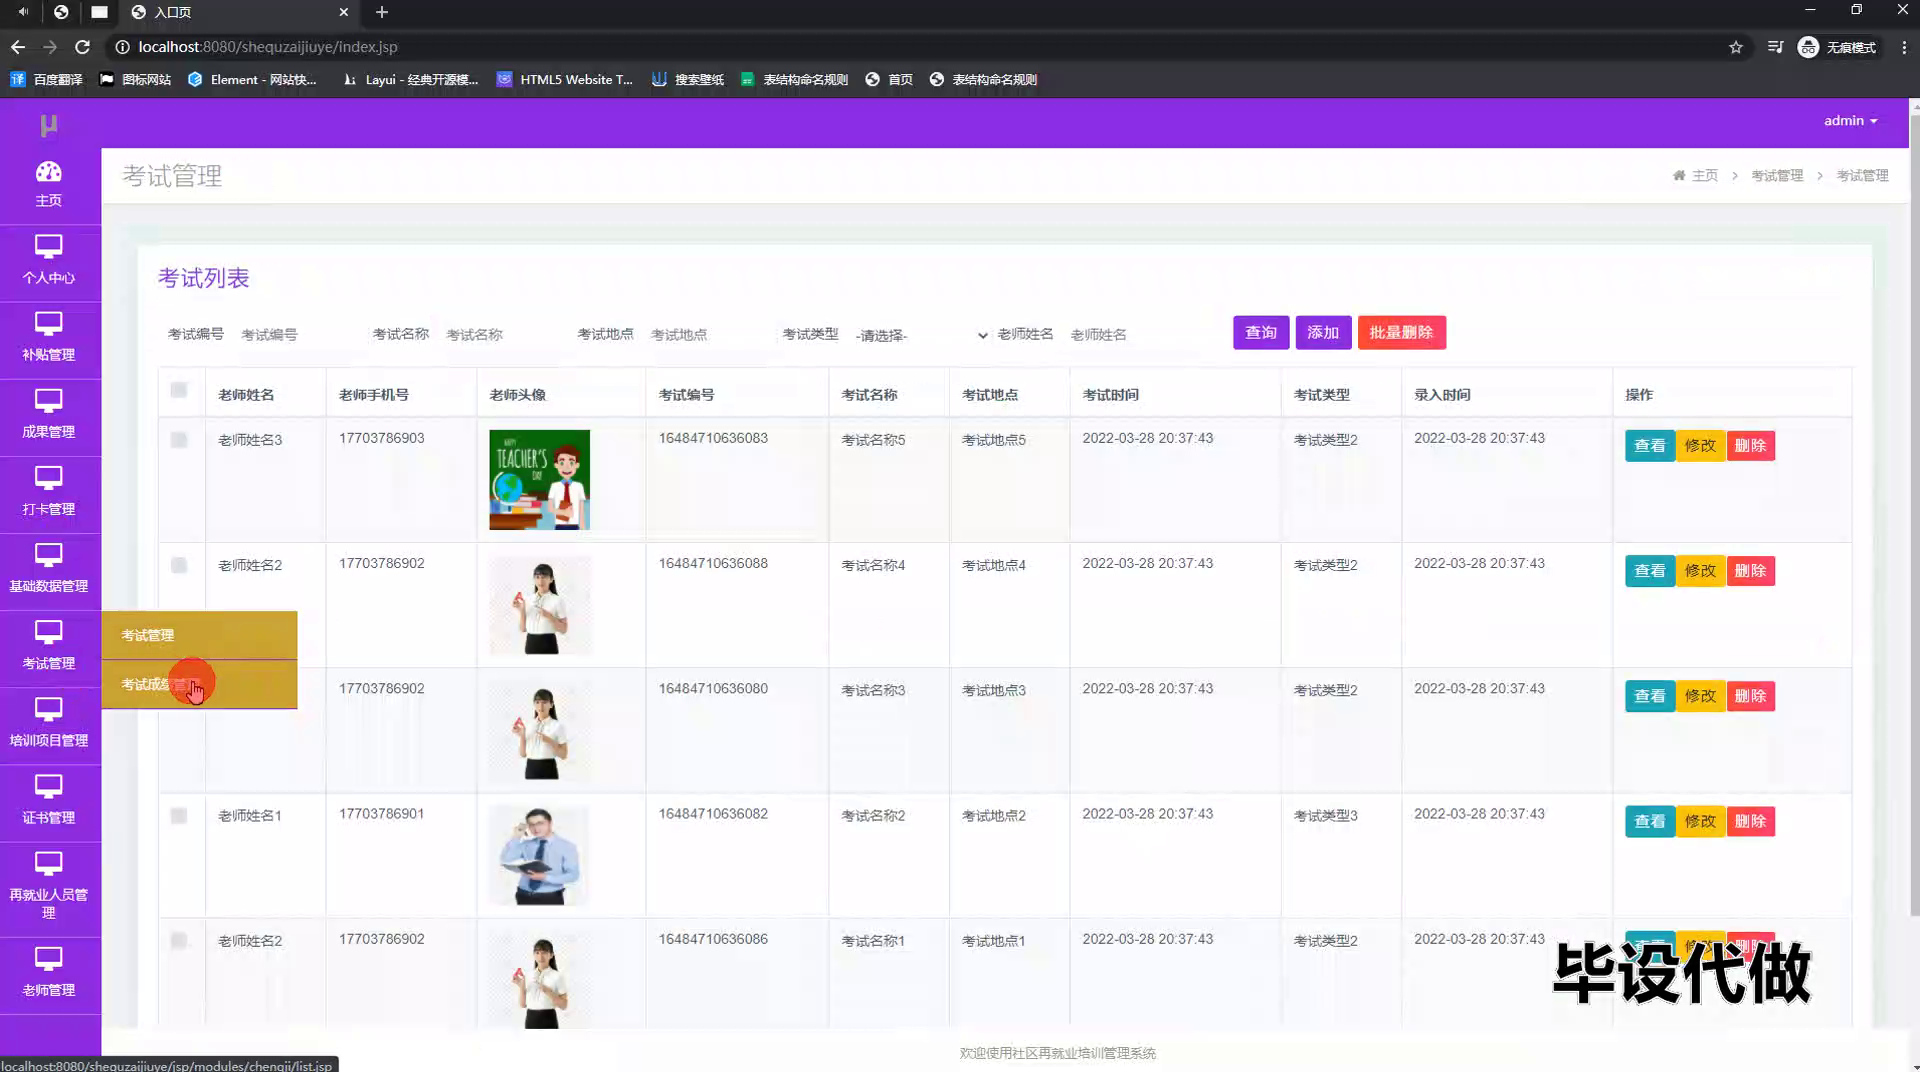Open HTML5 Website bookmark
The image size is (1920, 1072).
[565, 79]
